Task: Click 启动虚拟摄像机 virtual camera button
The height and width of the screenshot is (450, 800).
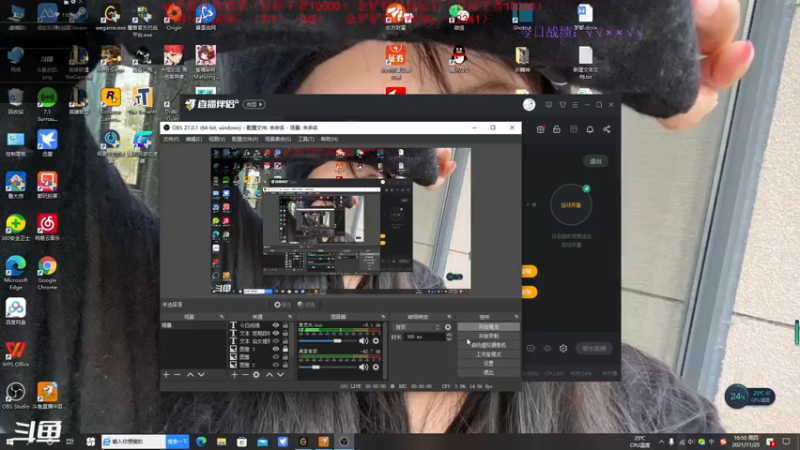Action: click(488, 345)
